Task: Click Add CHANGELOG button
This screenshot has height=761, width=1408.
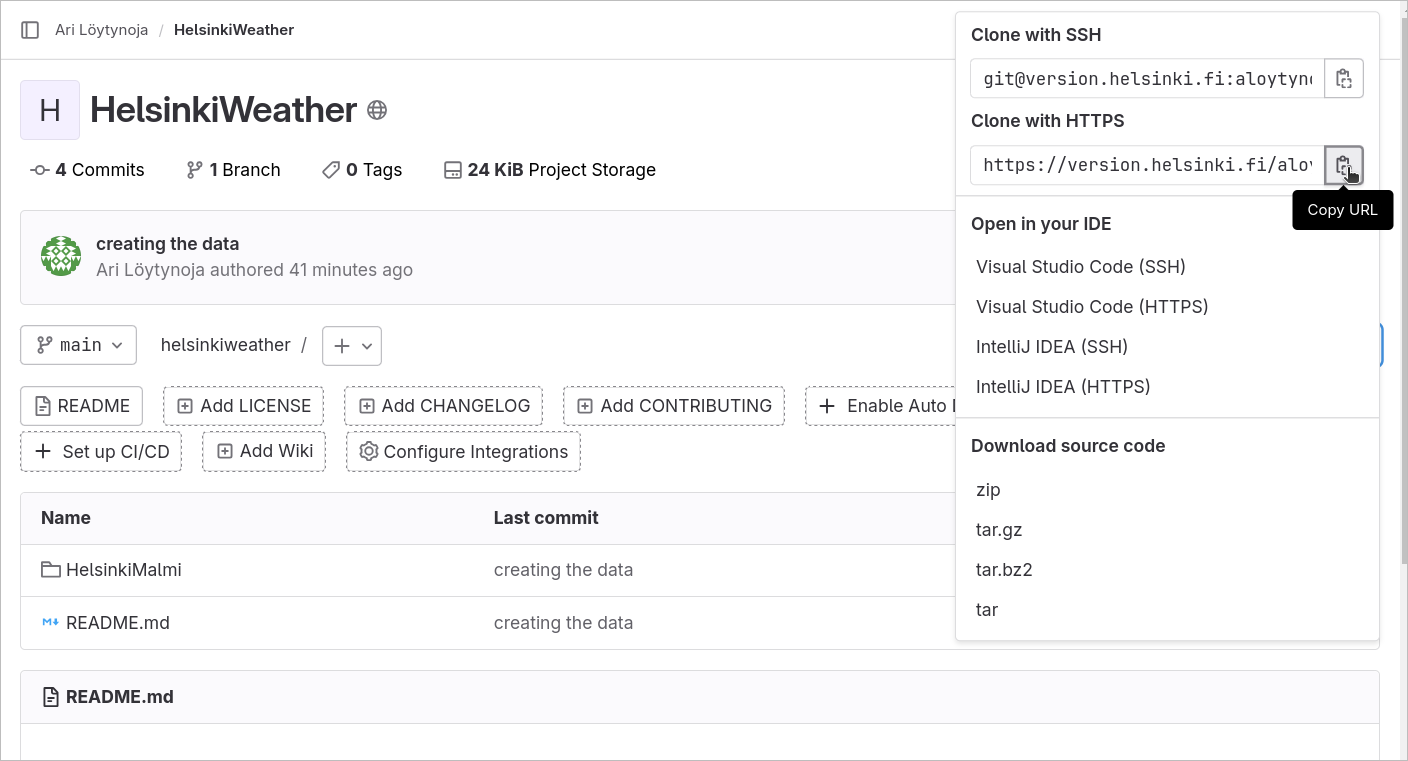Action: pyautogui.click(x=443, y=406)
